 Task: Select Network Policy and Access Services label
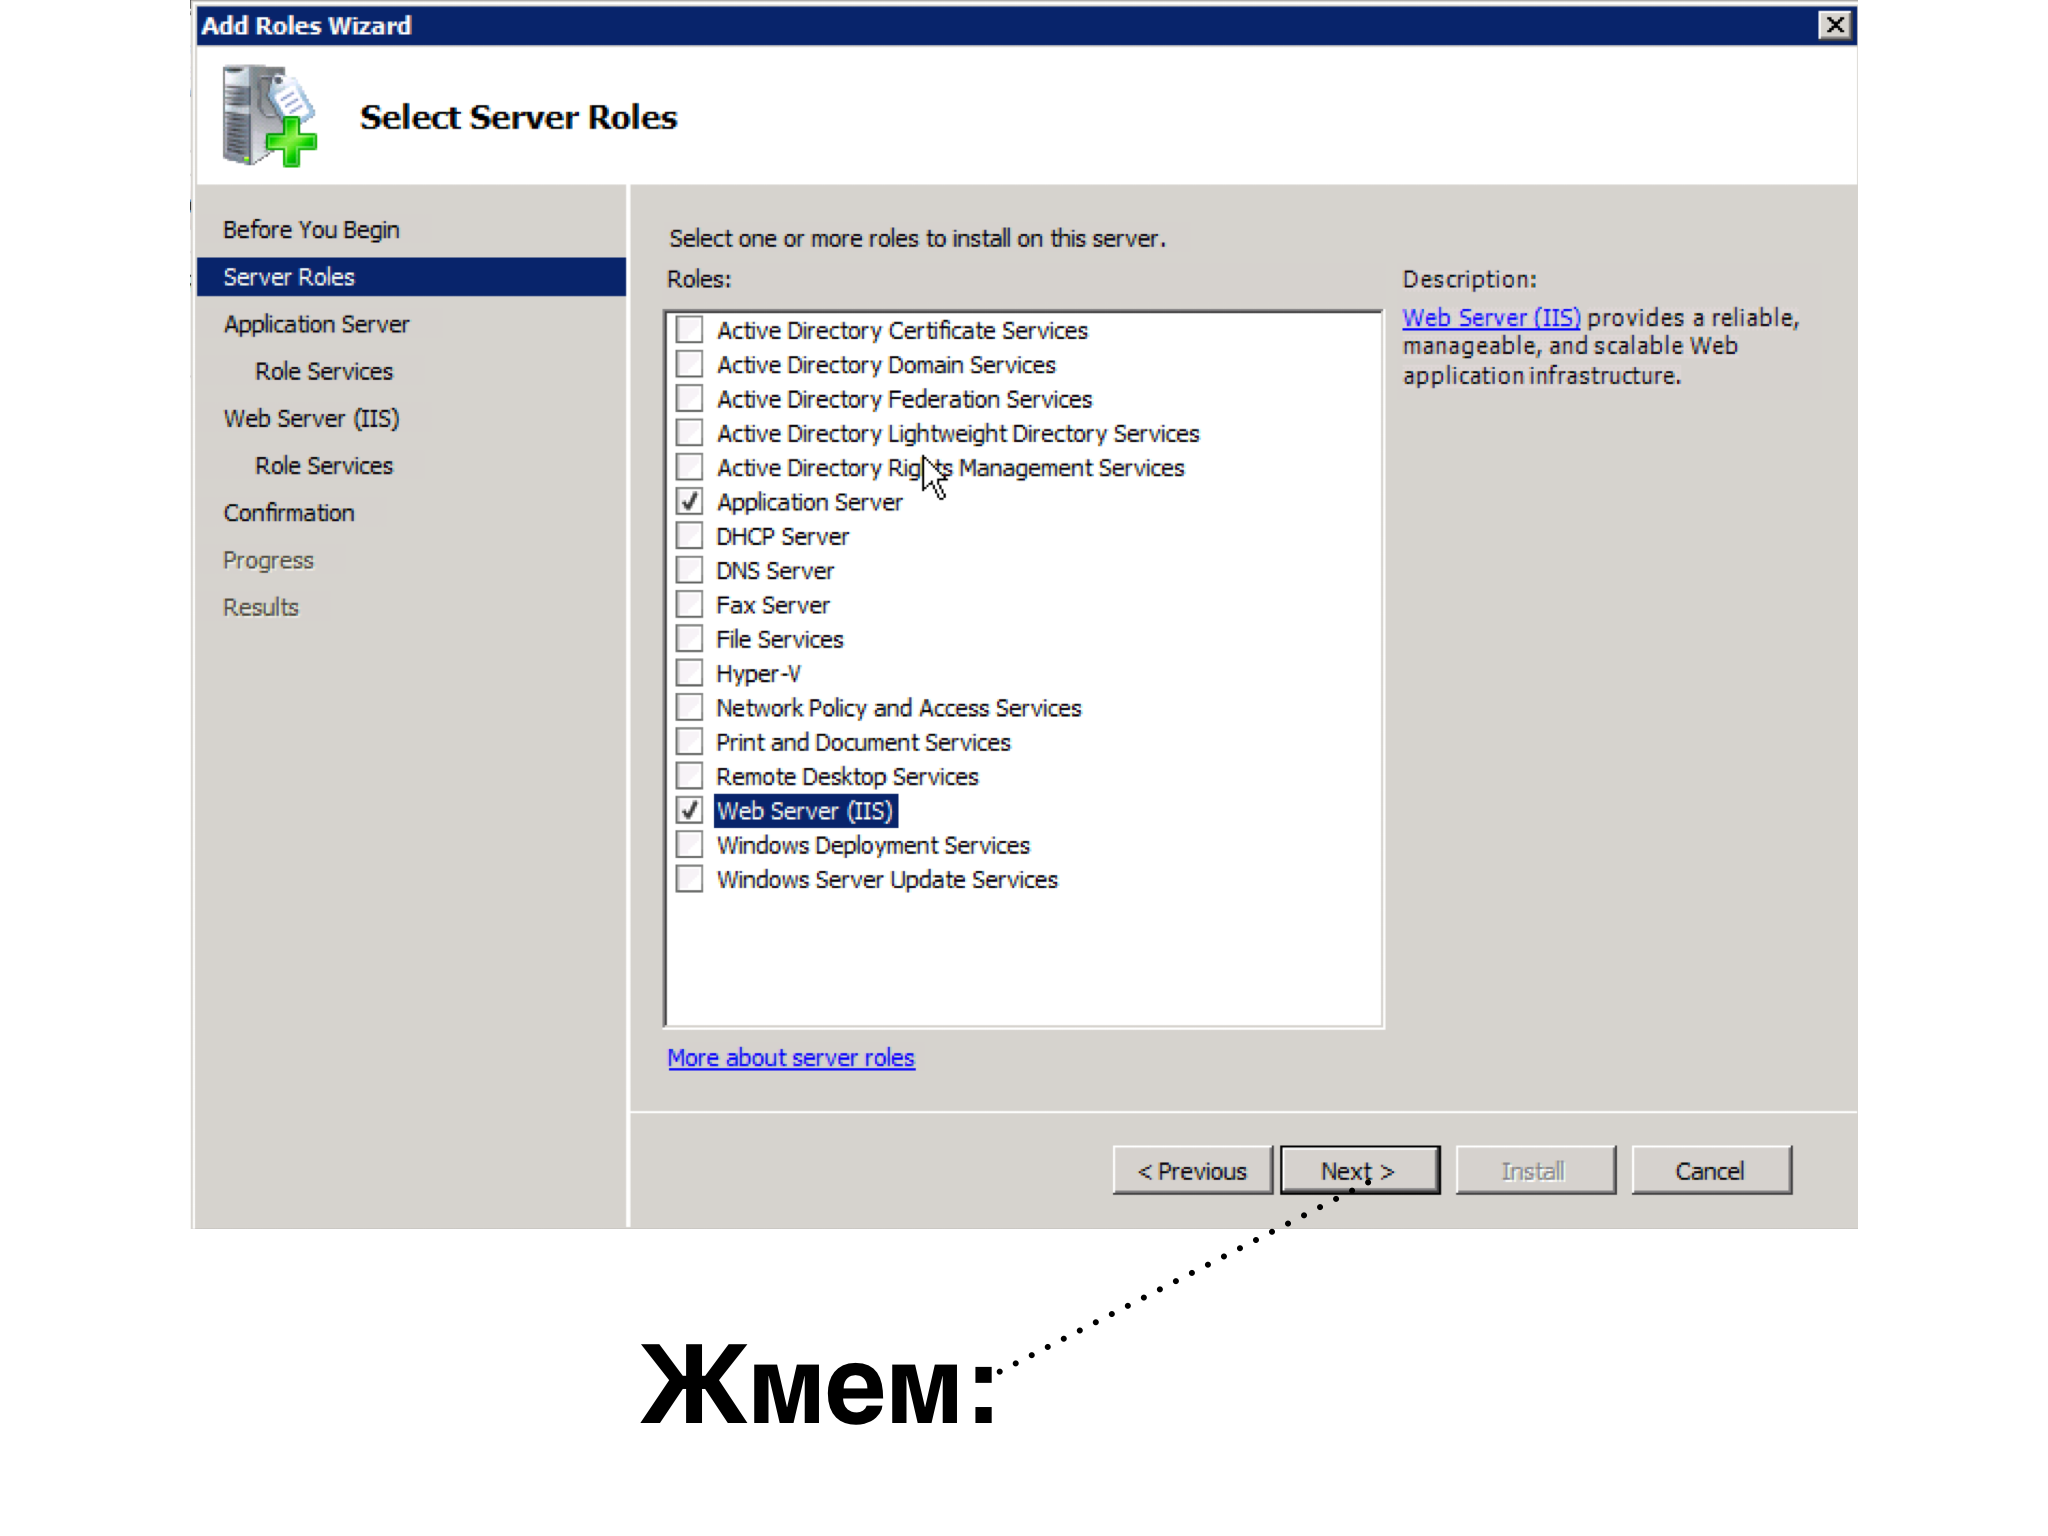[899, 708]
